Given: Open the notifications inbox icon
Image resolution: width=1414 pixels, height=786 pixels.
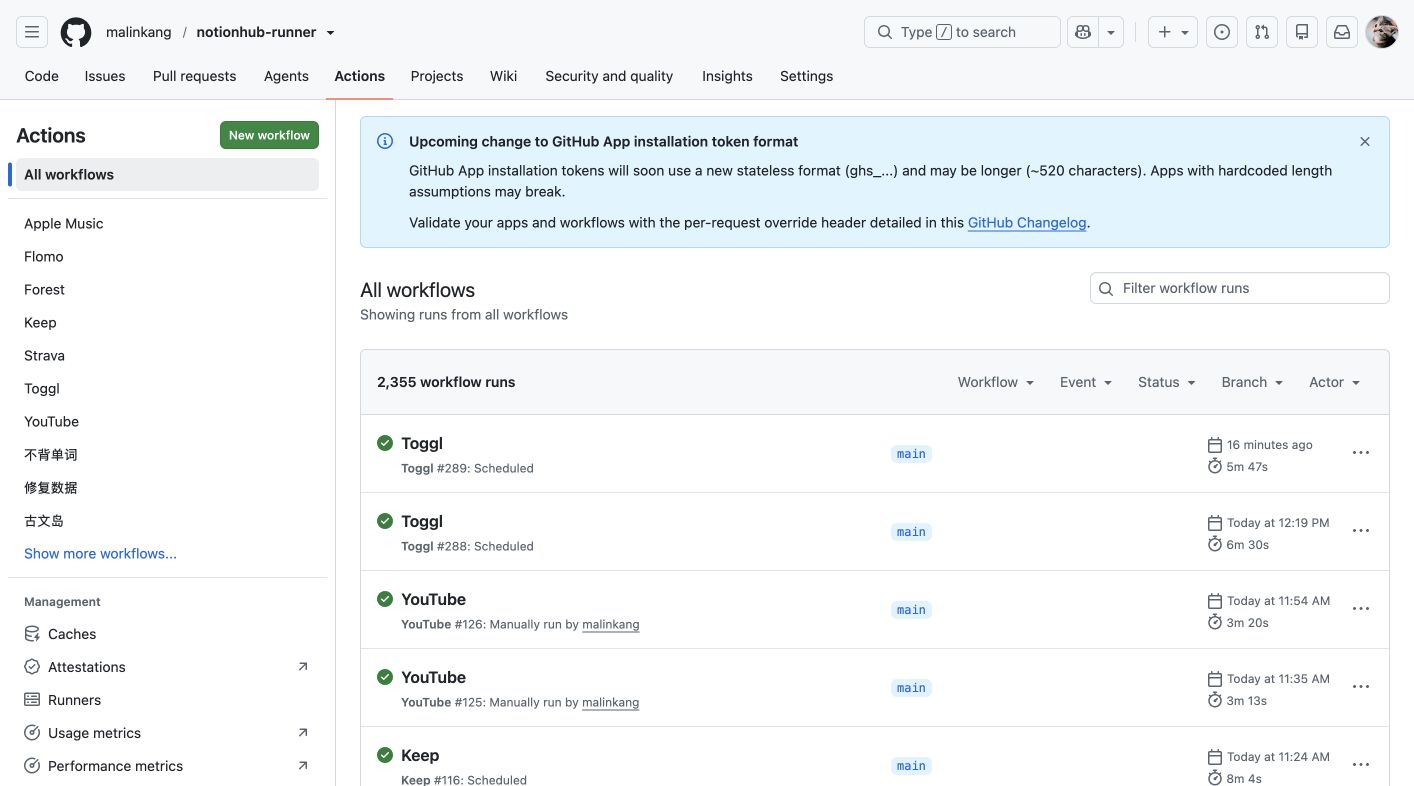Looking at the screenshot, I should click(1342, 32).
